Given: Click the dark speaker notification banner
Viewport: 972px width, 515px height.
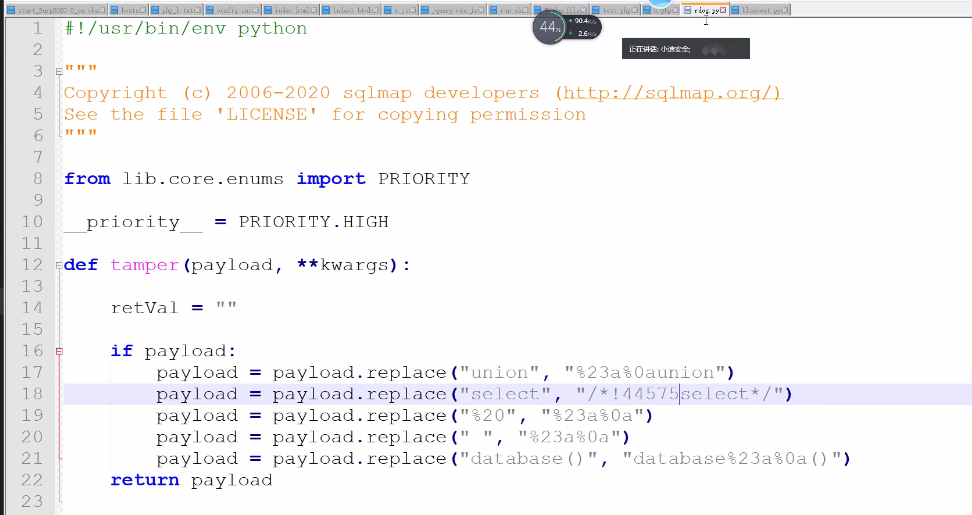Looking at the screenshot, I should click(685, 48).
